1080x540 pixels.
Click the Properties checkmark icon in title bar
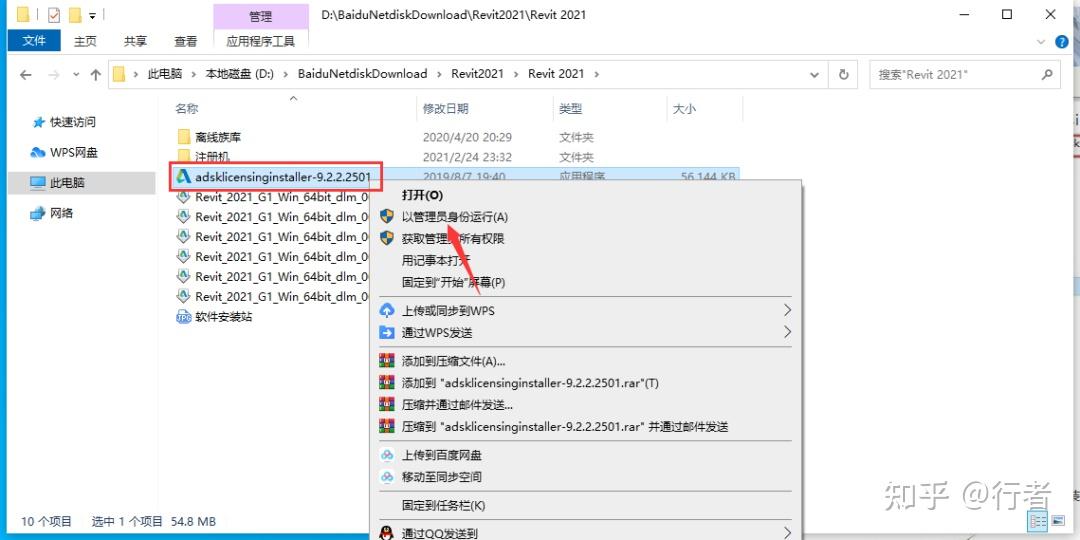coord(54,14)
